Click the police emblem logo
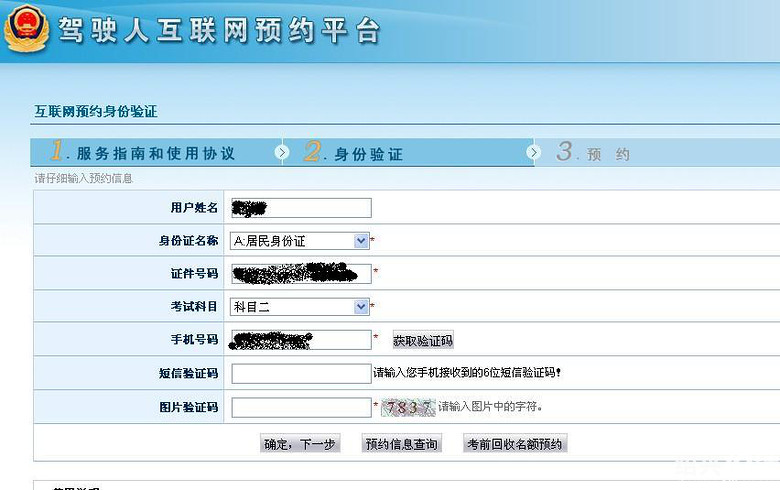 27,28
